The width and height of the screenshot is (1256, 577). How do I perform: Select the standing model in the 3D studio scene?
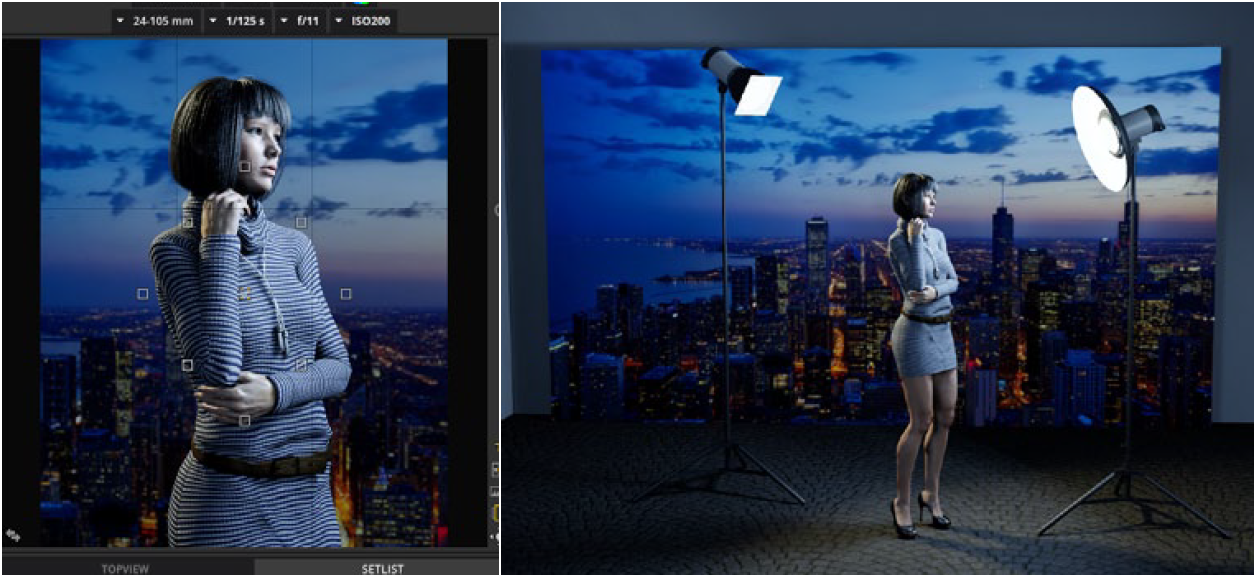[x=922, y=355]
